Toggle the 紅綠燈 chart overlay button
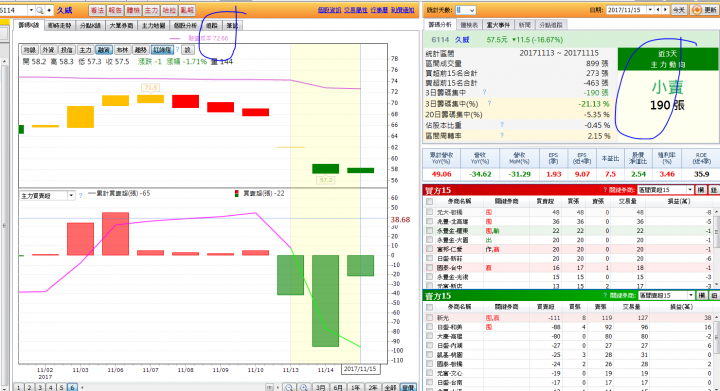 (x=162, y=50)
